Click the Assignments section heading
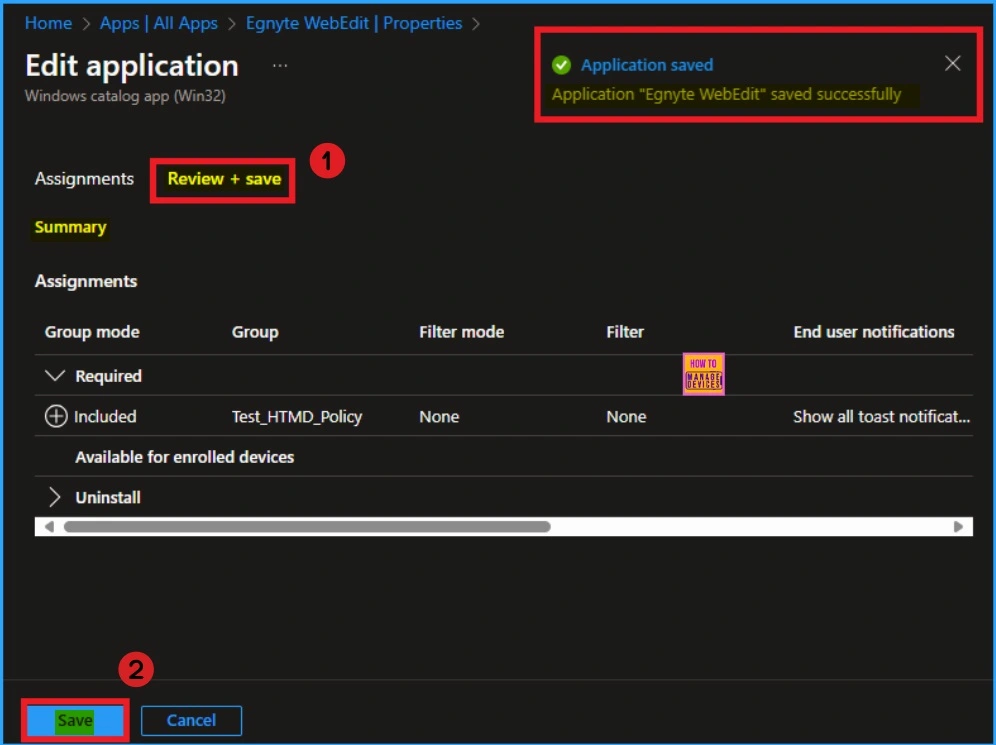Viewport: 996px width, 745px height. tap(86, 281)
